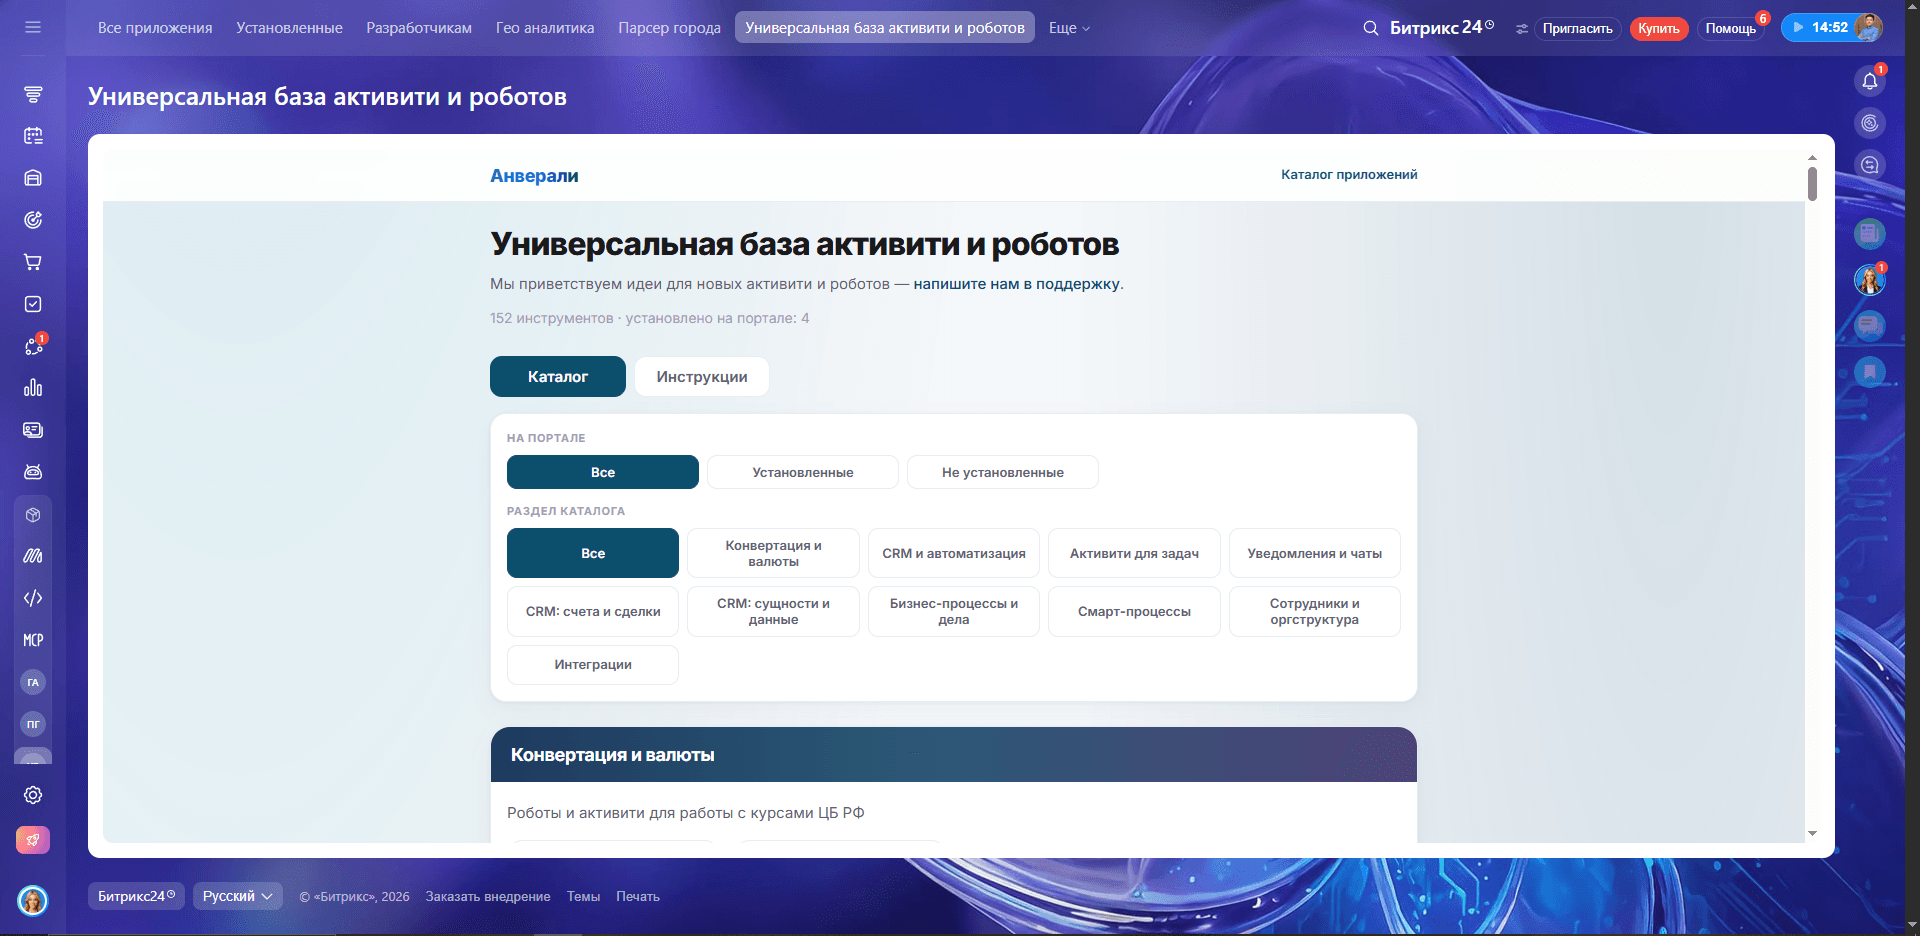Select 'CRM: счета и сделки' section filter
Image resolution: width=1920 pixels, height=936 pixels.
593,611
